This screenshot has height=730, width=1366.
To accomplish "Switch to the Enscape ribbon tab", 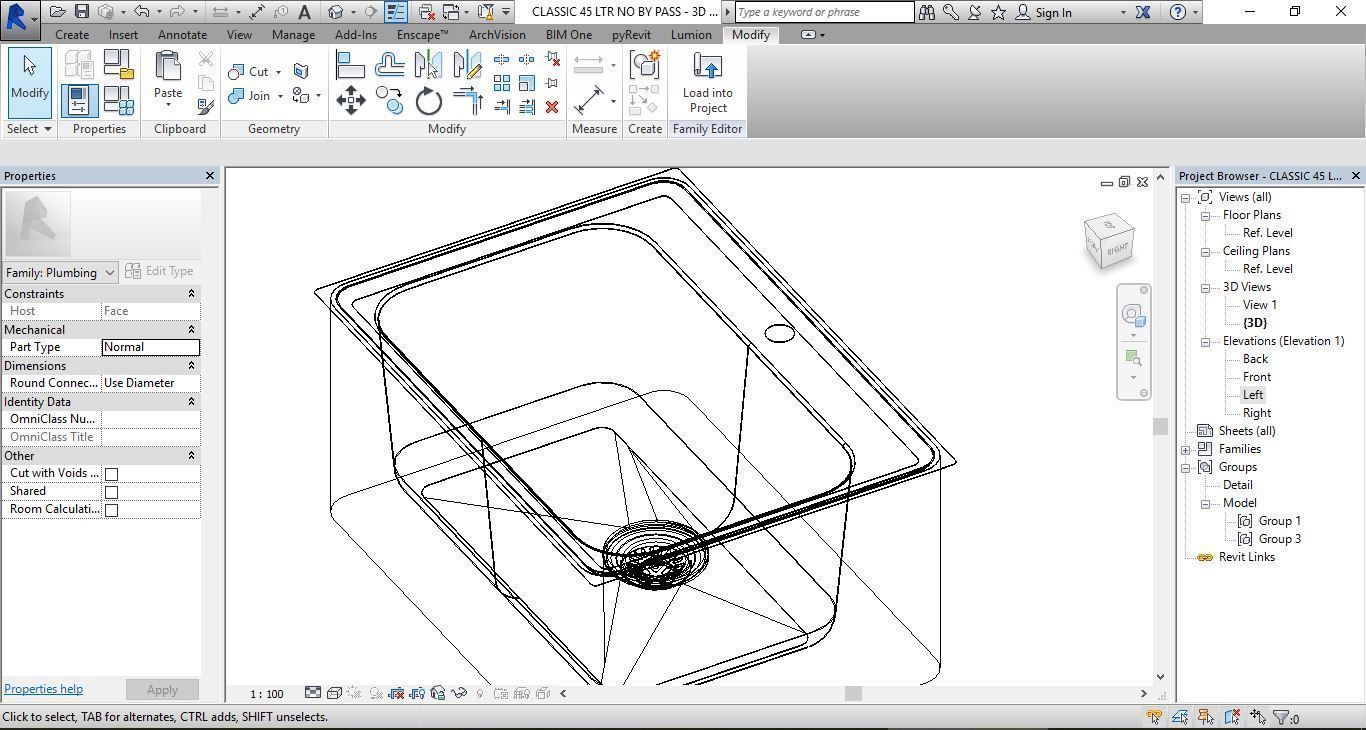I will pyautogui.click(x=422, y=34).
